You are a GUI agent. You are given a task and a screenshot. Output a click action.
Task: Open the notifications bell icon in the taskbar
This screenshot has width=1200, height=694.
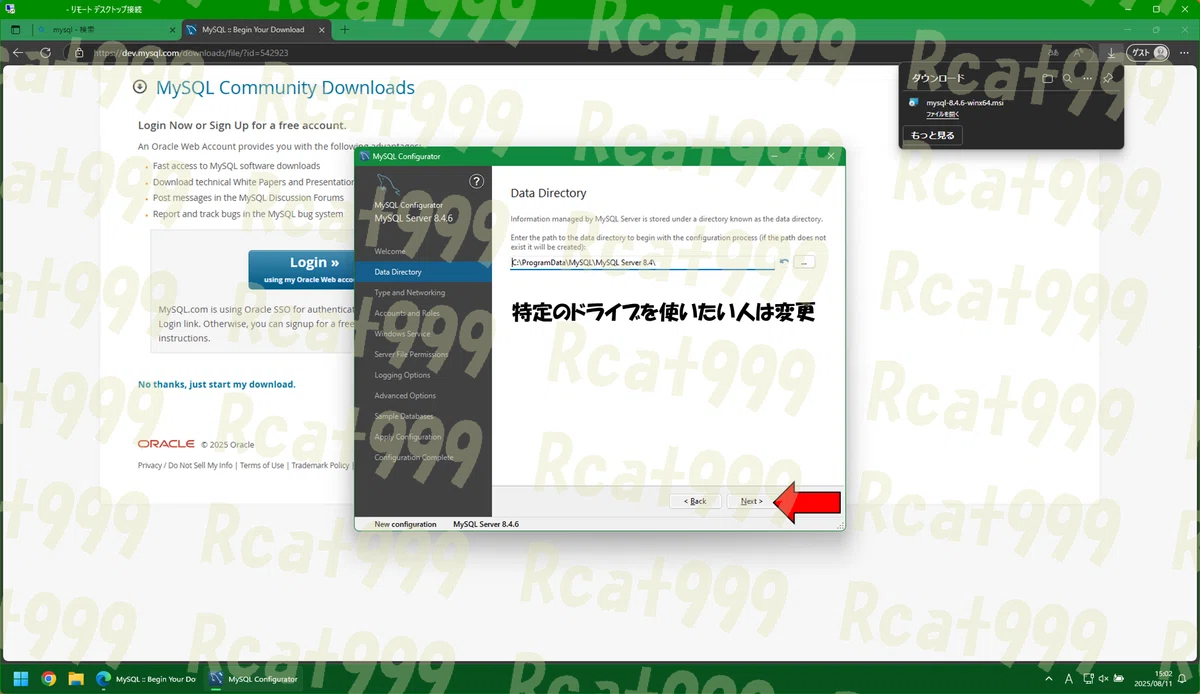click(x=1182, y=679)
